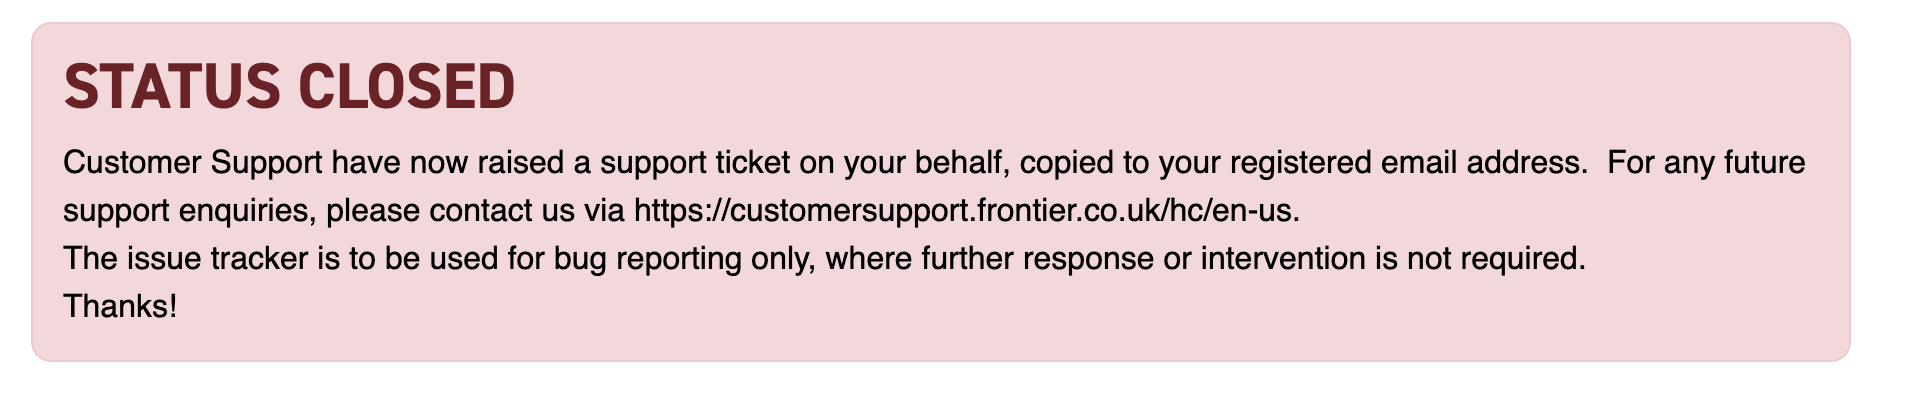Click the STATUS CLOSED heading
The height and width of the screenshot is (408, 1922).
click(289, 86)
